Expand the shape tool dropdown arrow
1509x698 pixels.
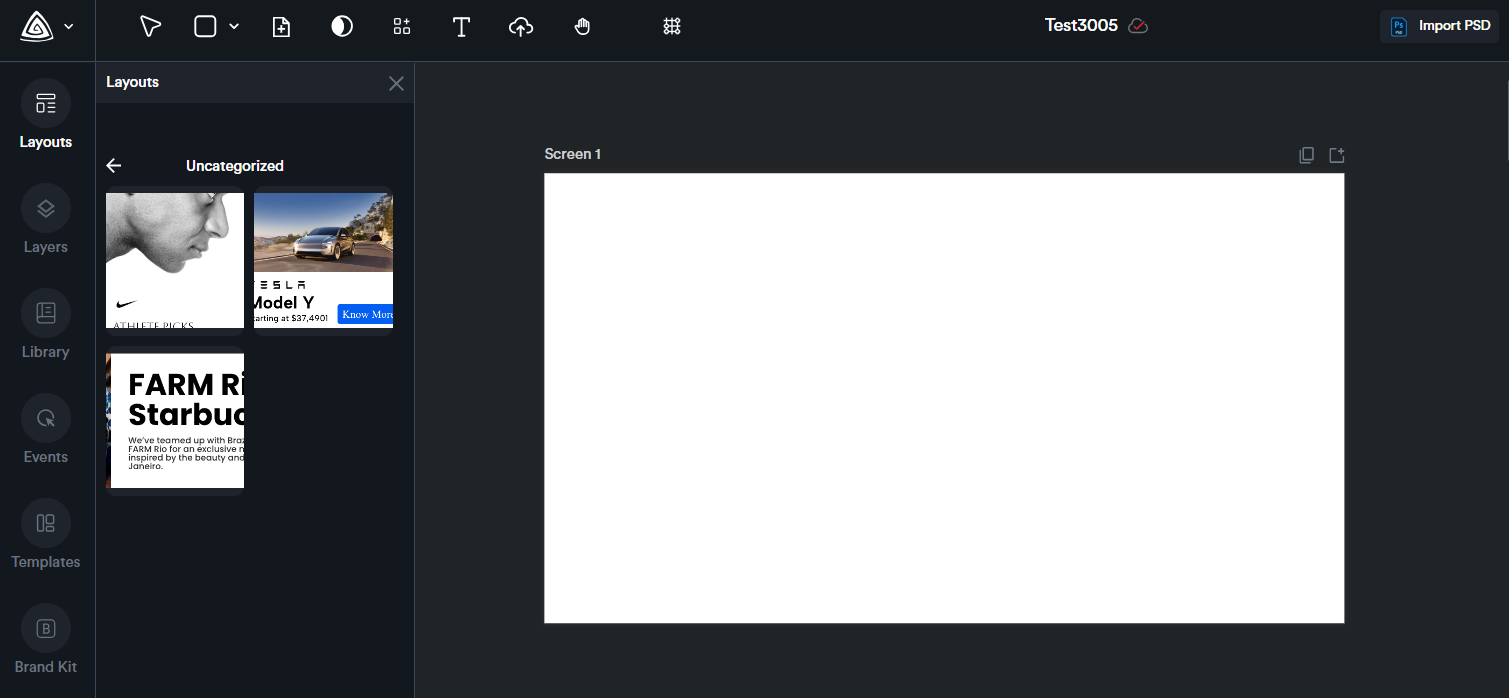pos(234,27)
